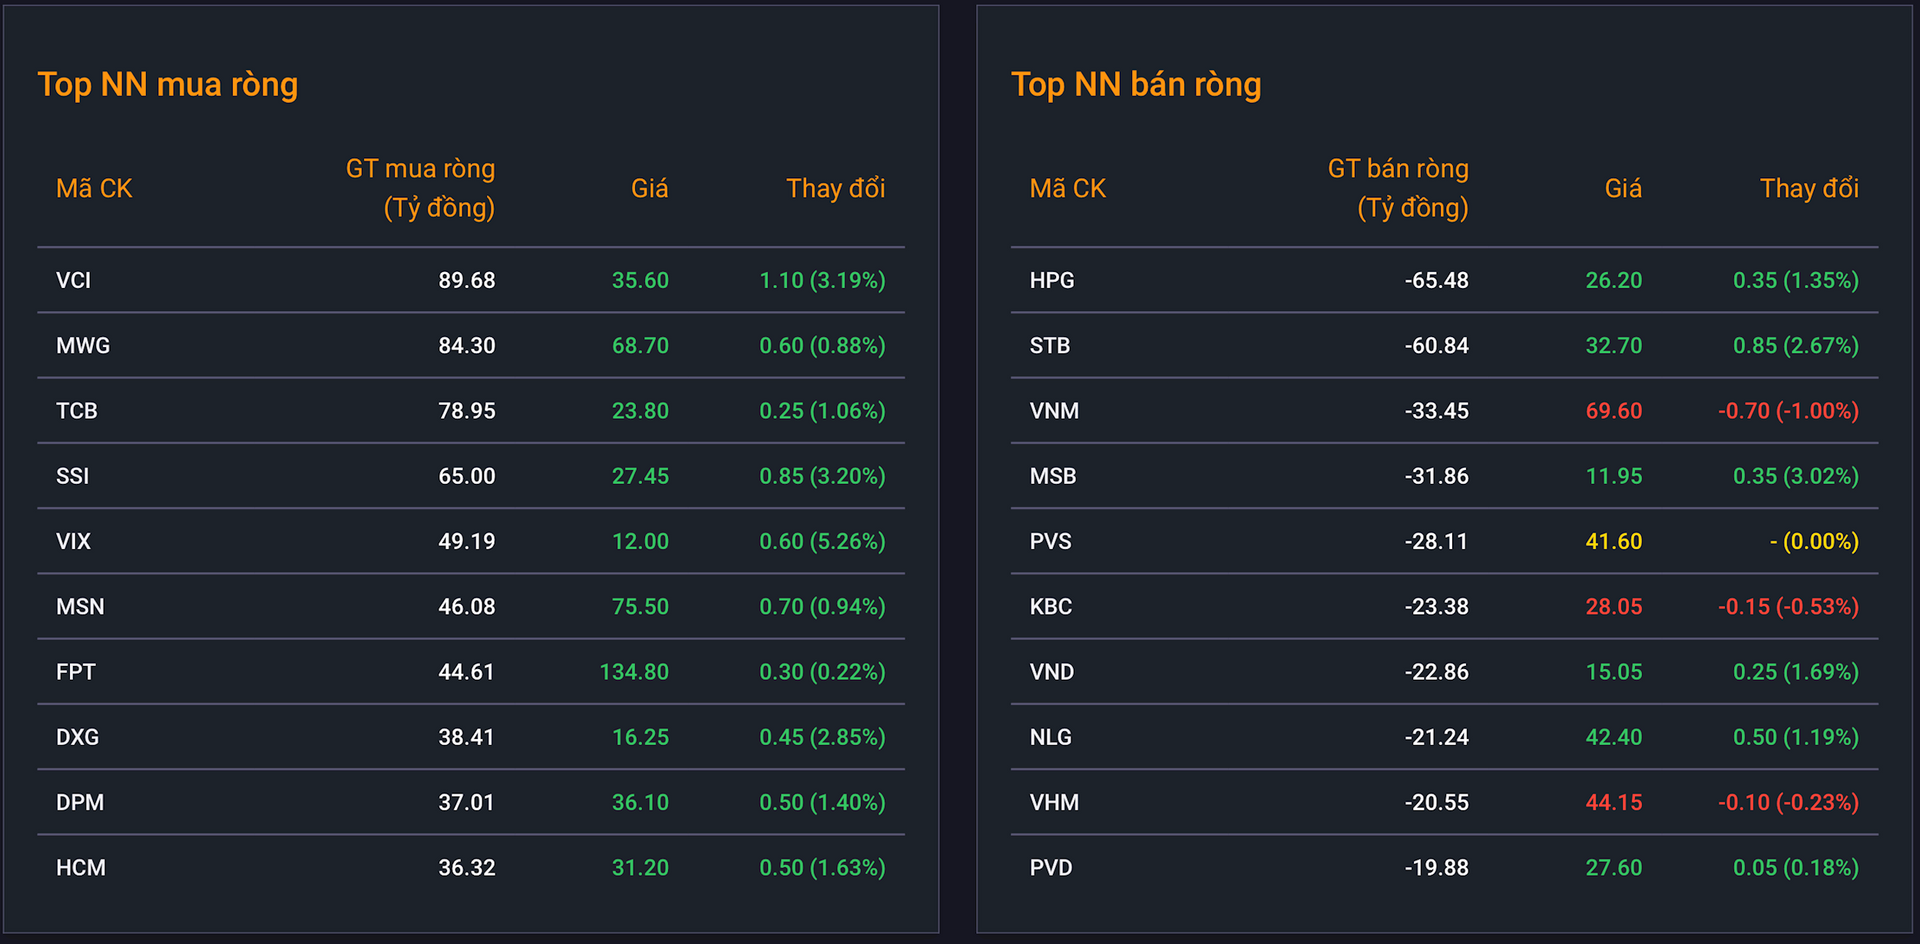Click VIX change value 0.60 (5.26%)
This screenshot has width=1920, height=944.
click(x=822, y=541)
